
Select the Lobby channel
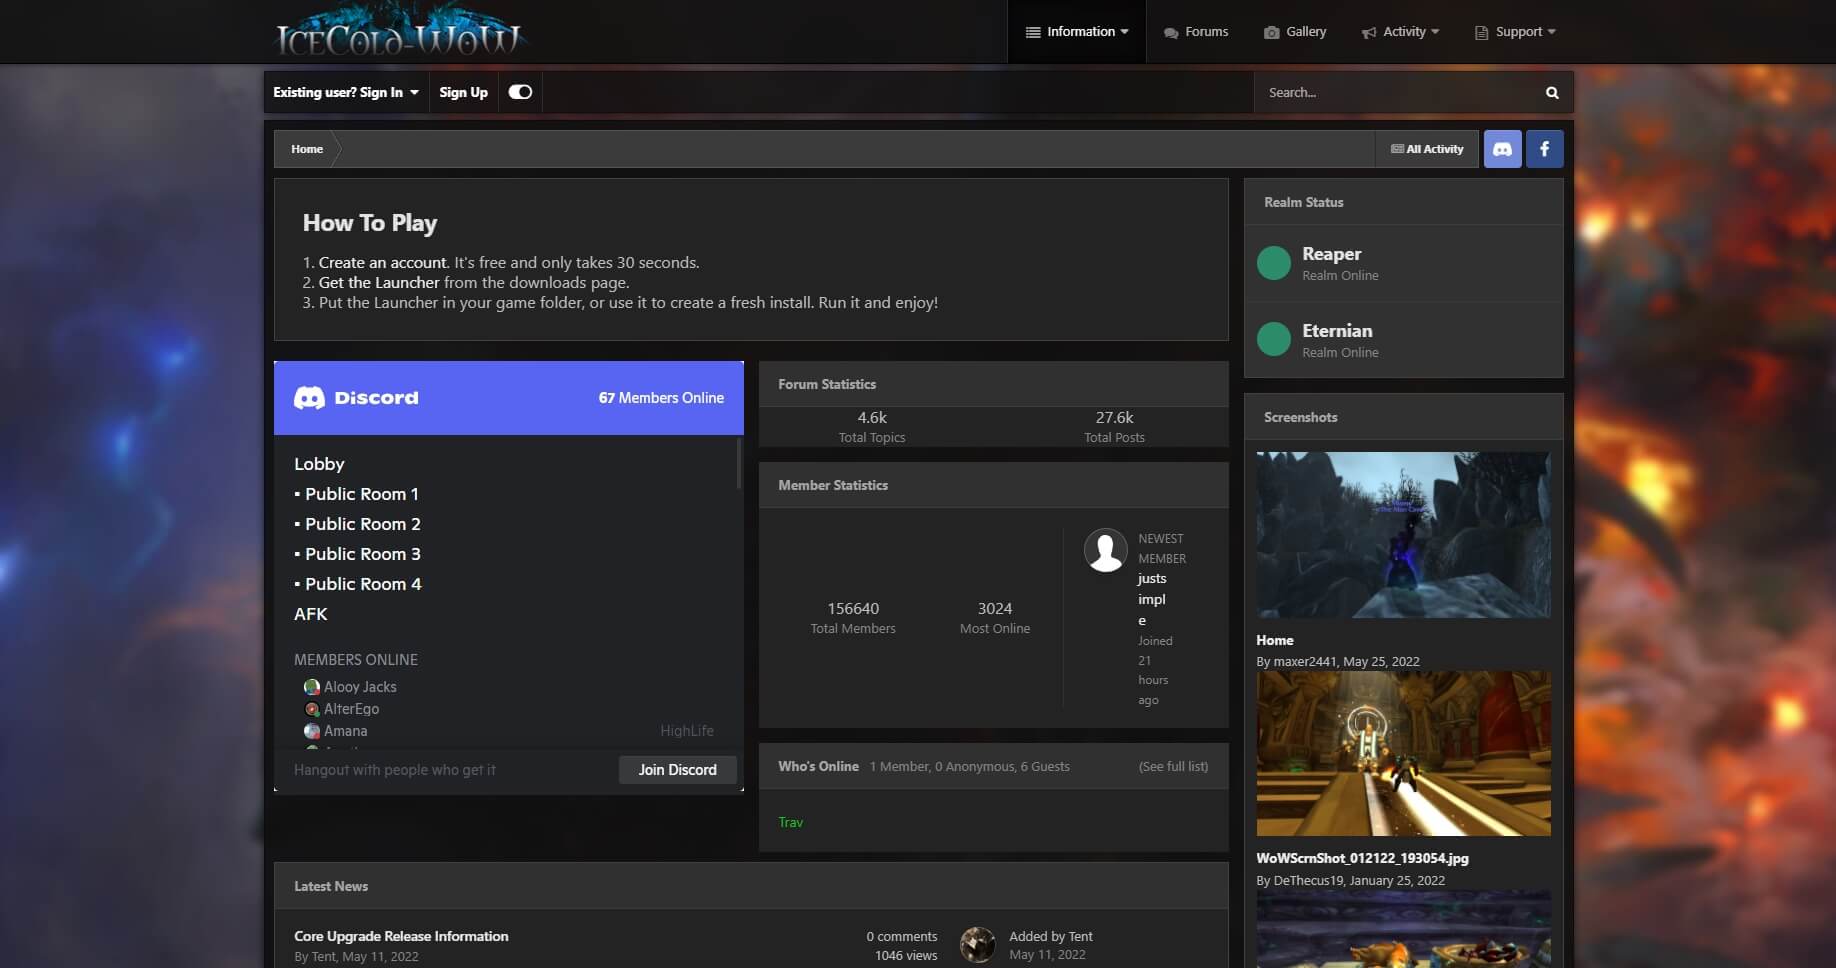(319, 464)
